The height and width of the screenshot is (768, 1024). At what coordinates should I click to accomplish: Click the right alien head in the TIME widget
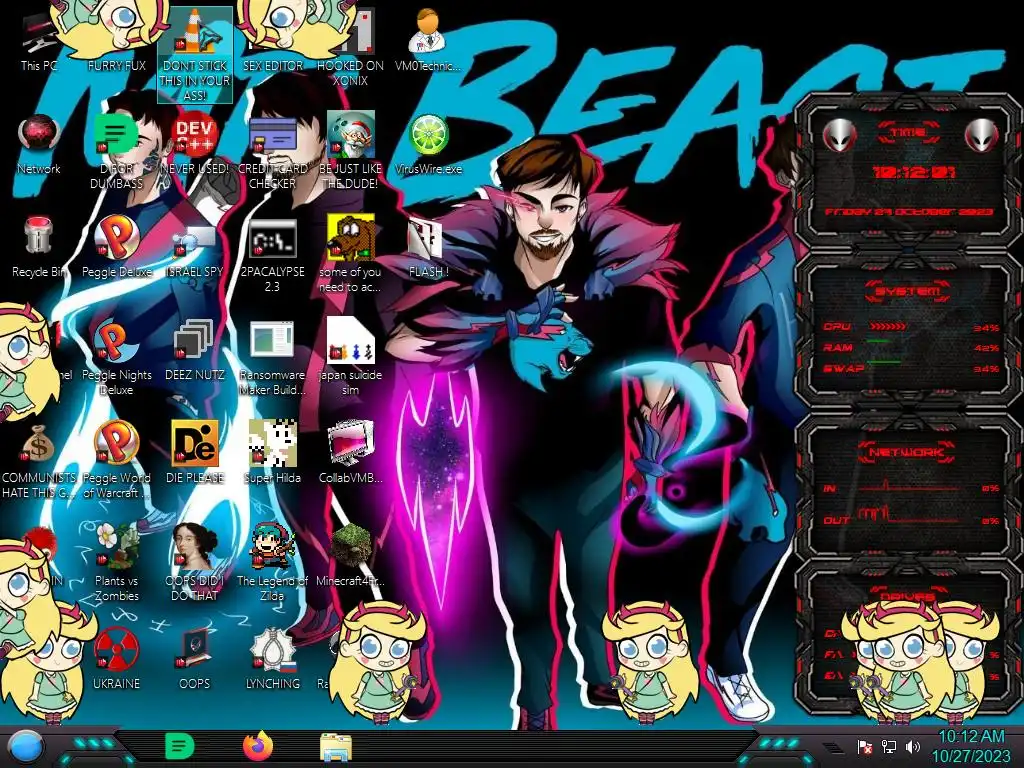point(982,135)
